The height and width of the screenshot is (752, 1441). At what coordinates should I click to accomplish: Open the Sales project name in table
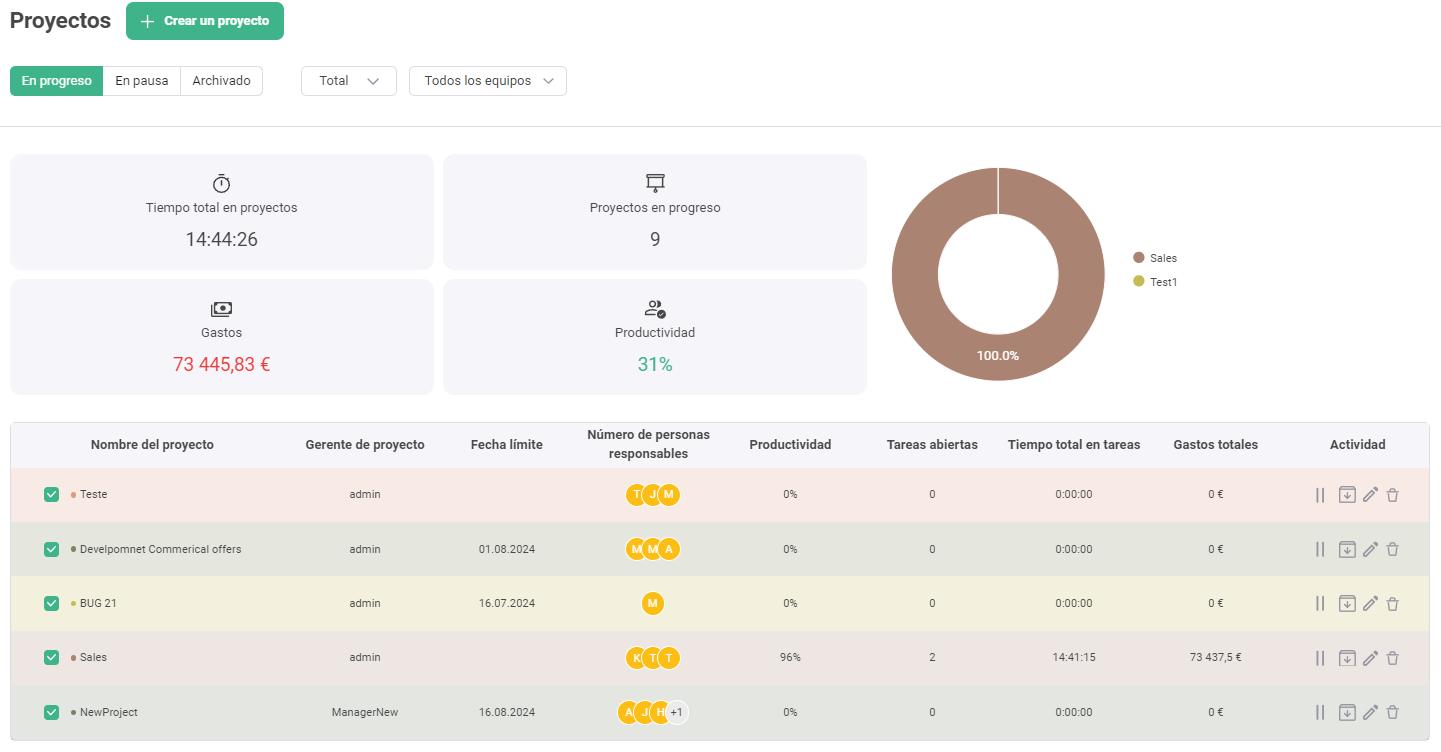93,657
